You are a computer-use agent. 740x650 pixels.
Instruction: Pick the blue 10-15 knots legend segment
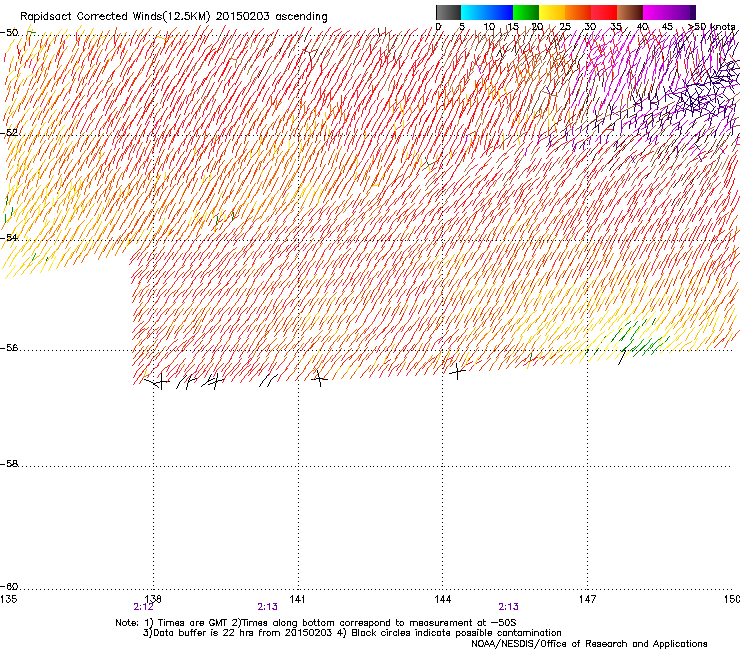pyautogui.click(x=500, y=12)
